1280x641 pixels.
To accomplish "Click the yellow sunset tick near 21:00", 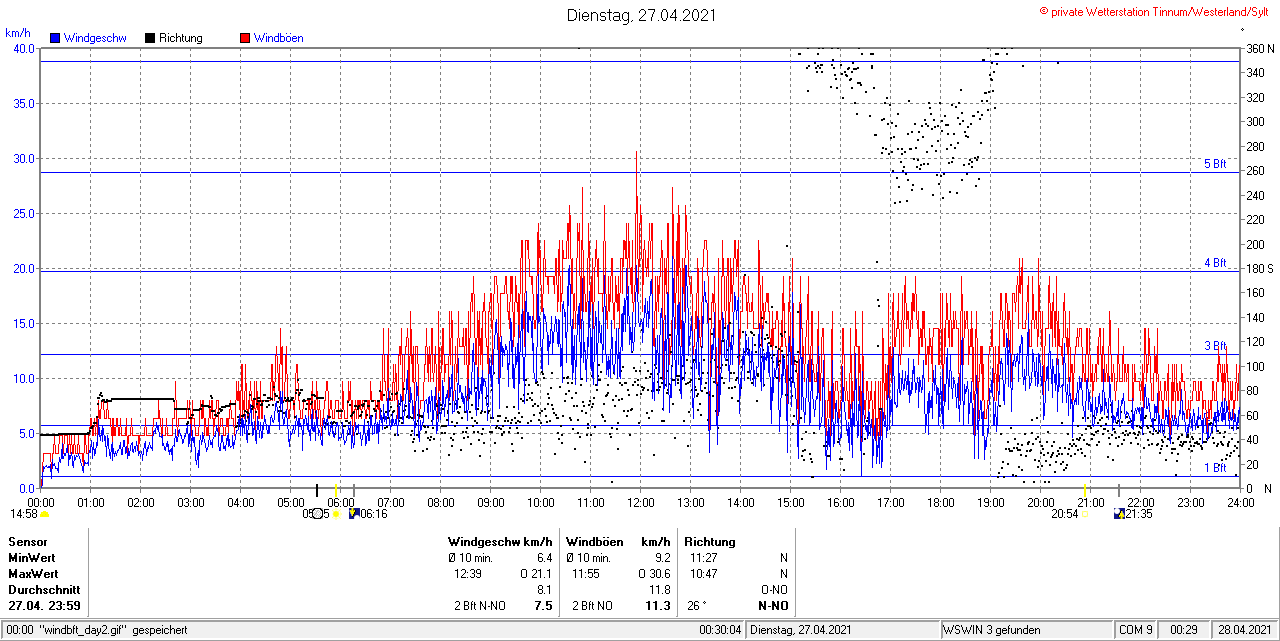I will (1085, 489).
